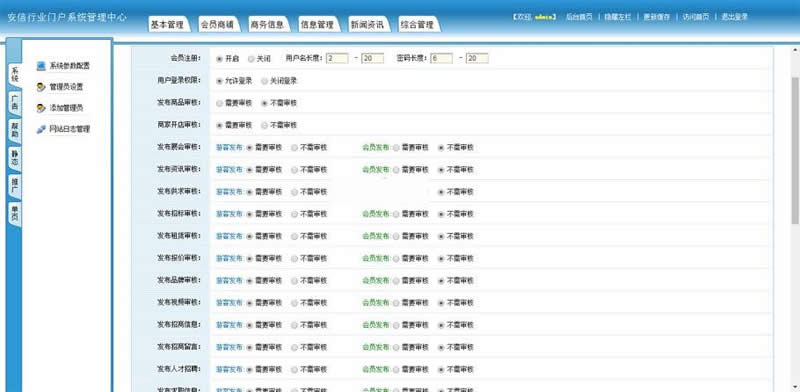The height and width of the screenshot is (392, 800).
Task: Set 会员发布 不需审核 in 发布视频审核 row
Action: [x=441, y=303]
